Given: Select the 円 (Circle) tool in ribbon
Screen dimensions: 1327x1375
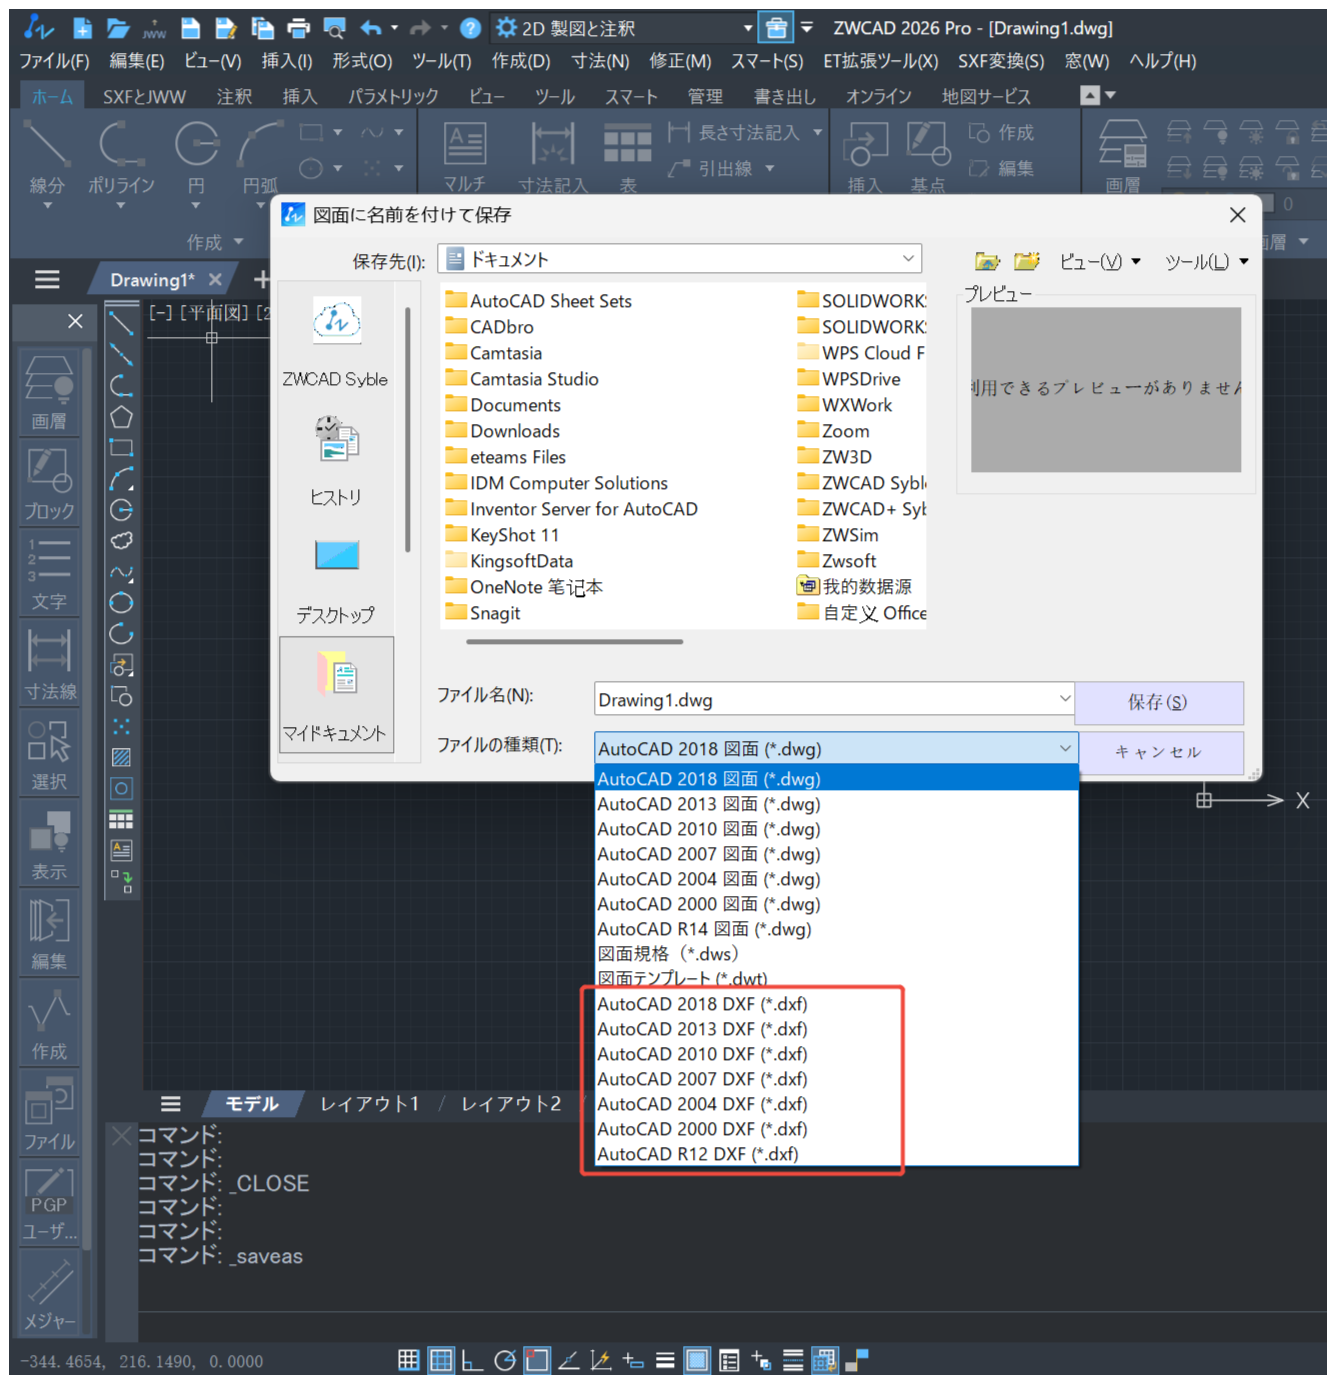Looking at the screenshot, I should 196,158.
